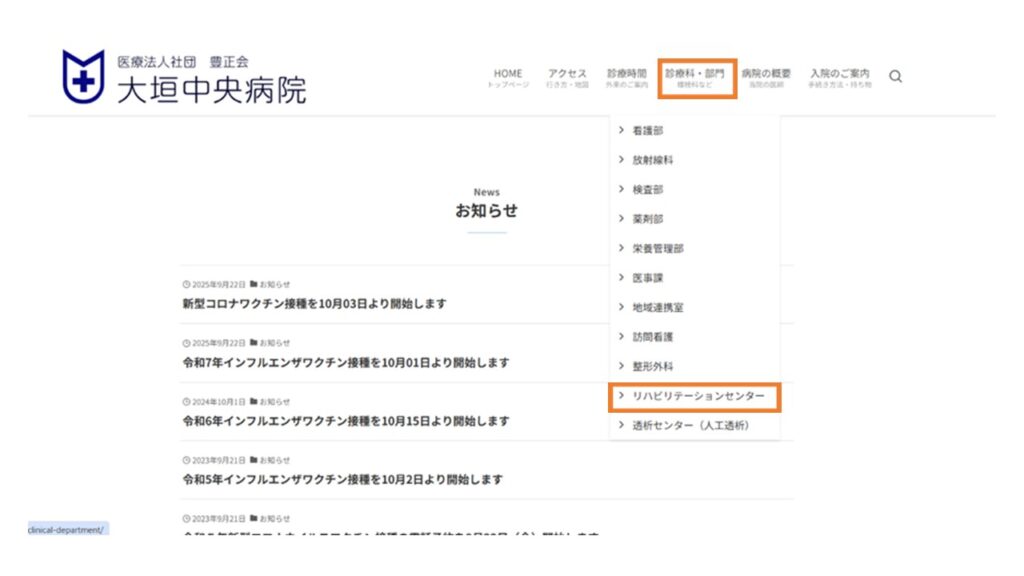1024x576 pixels.
Task: Click the search magnifier icon
Action: point(895,77)
